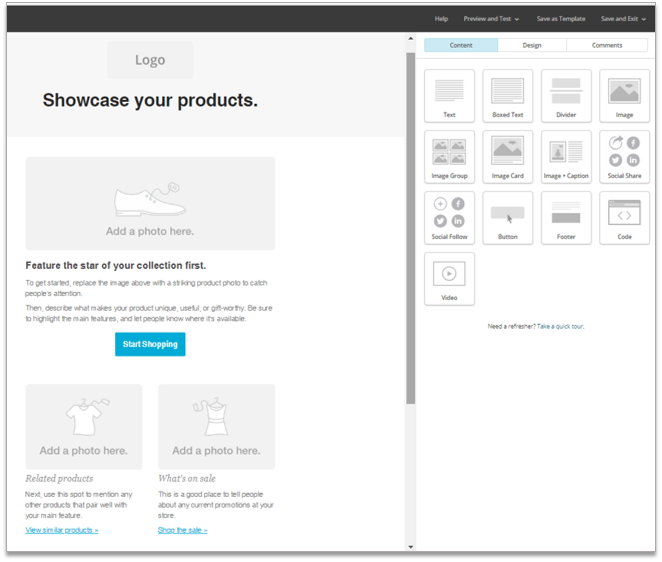Select the Footer content block
Screen dimensions: 662x562
(566, 218)
